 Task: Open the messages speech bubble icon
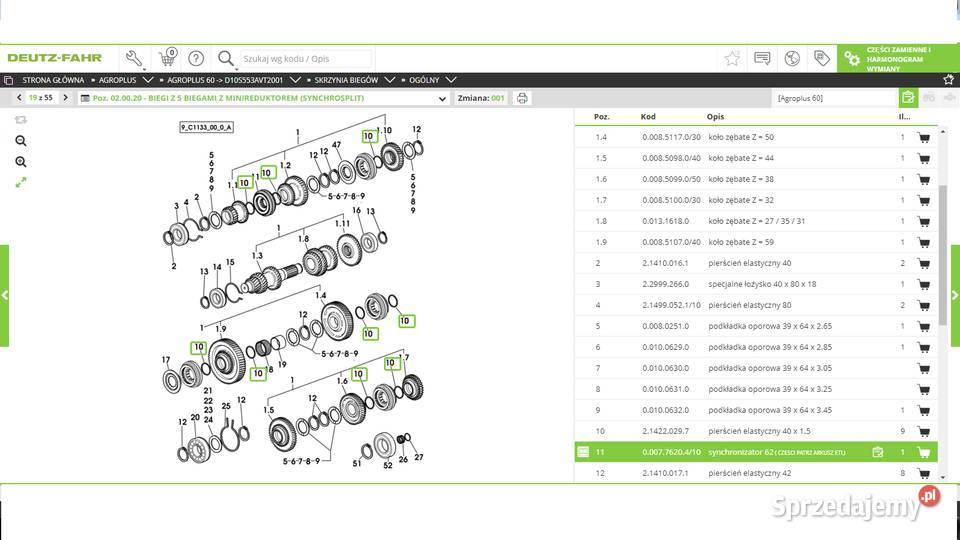pos(762,58)
